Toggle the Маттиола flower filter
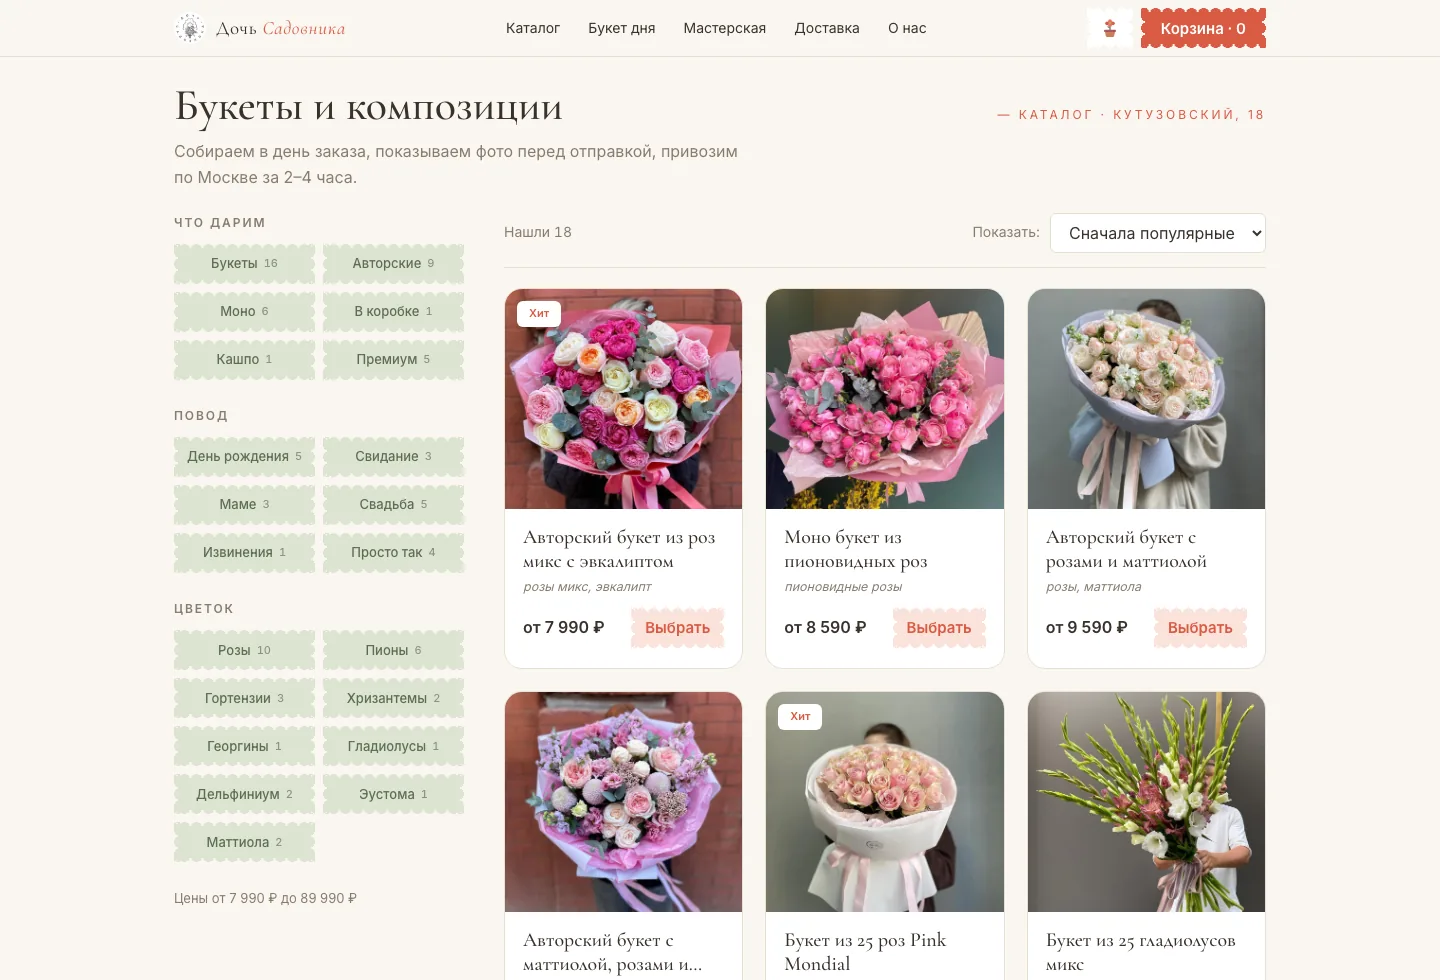Screen dimensions: 1440x980 244,842
